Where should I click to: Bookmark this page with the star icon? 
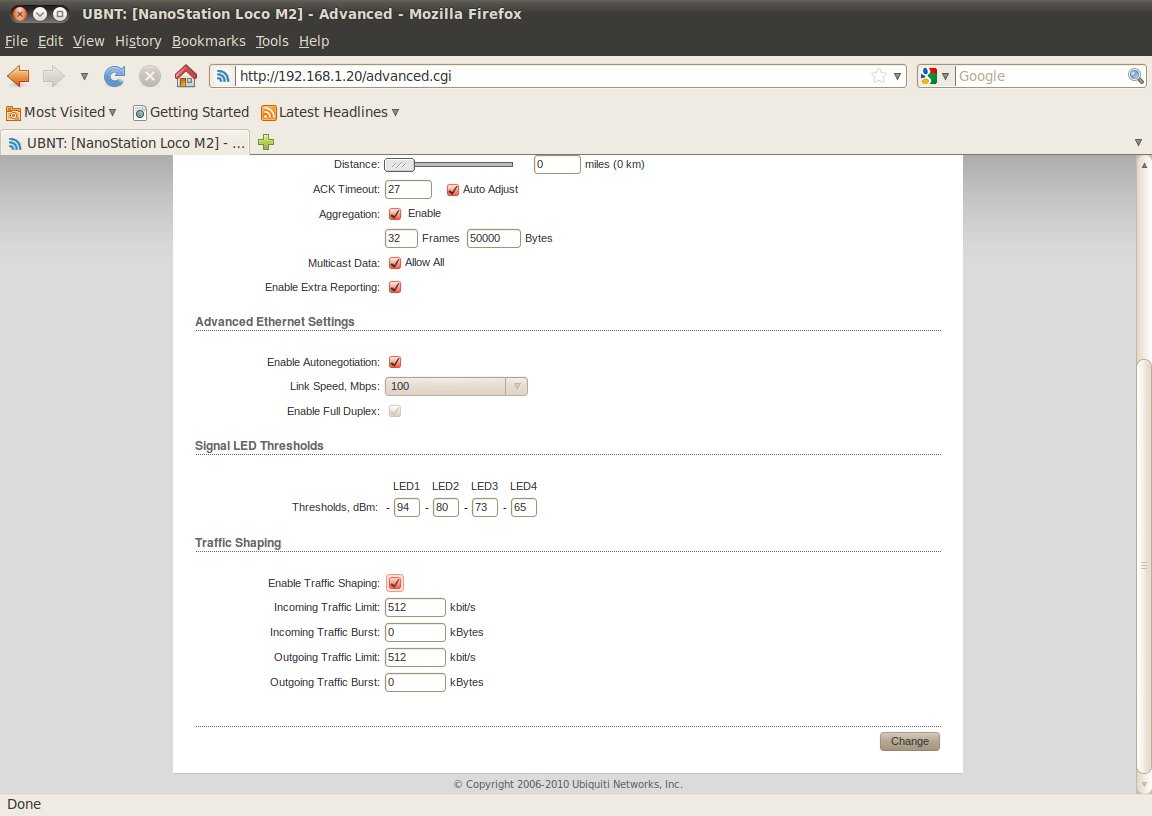click(878, 76)
